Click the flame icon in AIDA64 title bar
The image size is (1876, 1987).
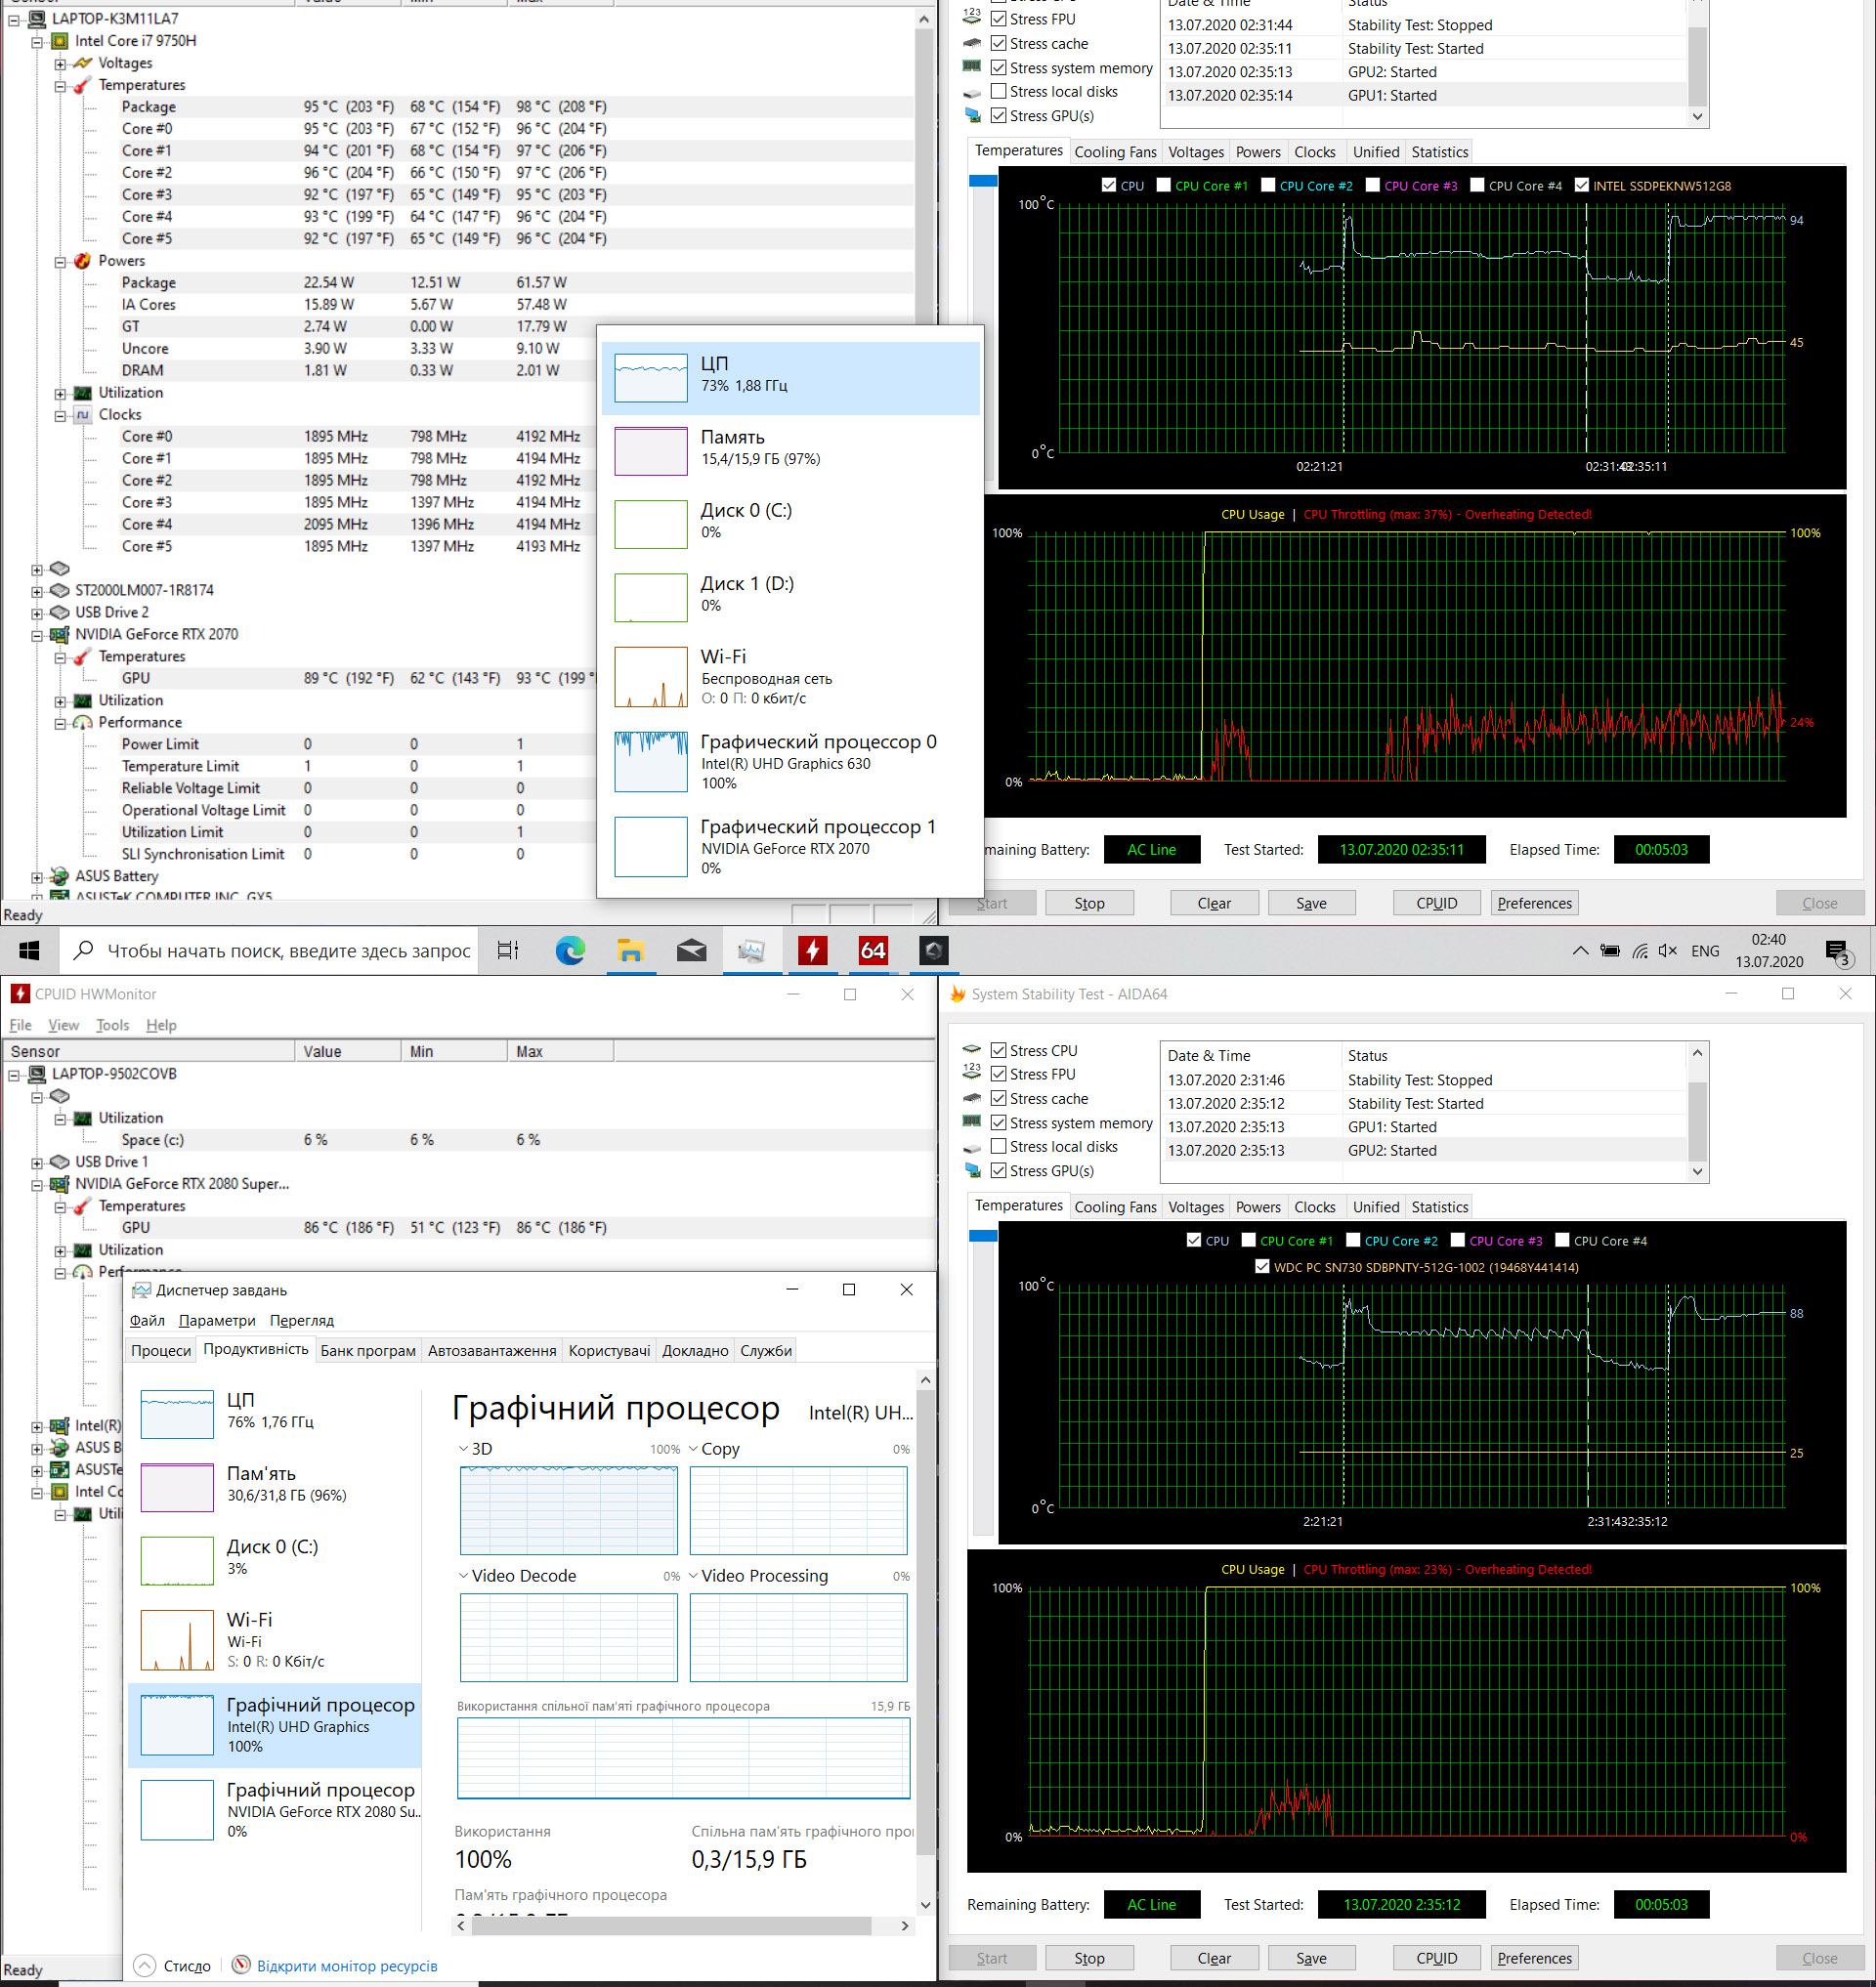tap(957, 994)
